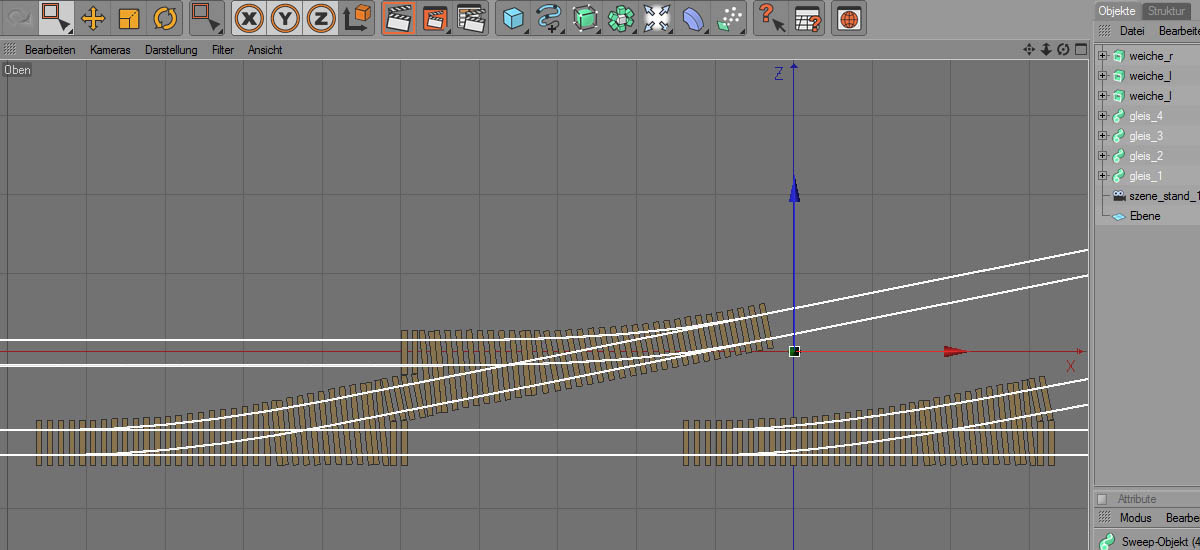Expand the gleis_1 object hierarchy
Image resolution: width=1200 pixels, height=550 pixels.
[1102, 176]
